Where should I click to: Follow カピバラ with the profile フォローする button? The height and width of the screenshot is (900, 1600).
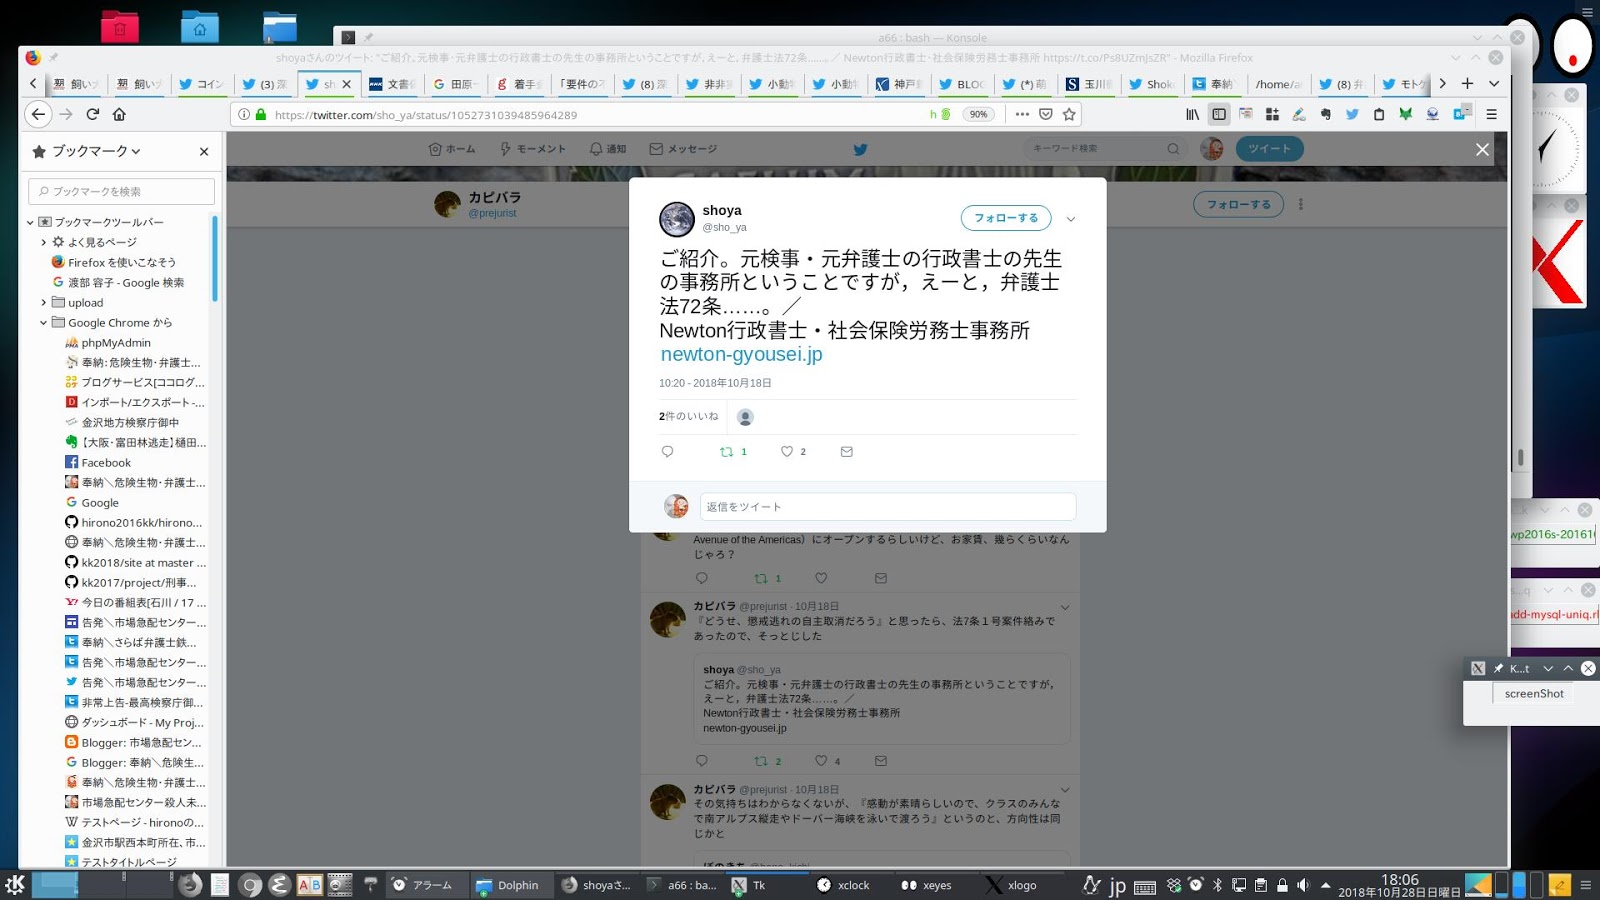[1238, 204]
